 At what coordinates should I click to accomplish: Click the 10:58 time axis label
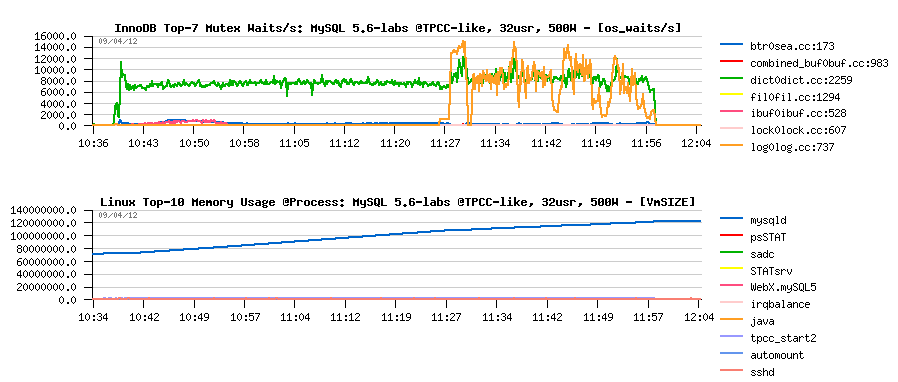point(245,142)
